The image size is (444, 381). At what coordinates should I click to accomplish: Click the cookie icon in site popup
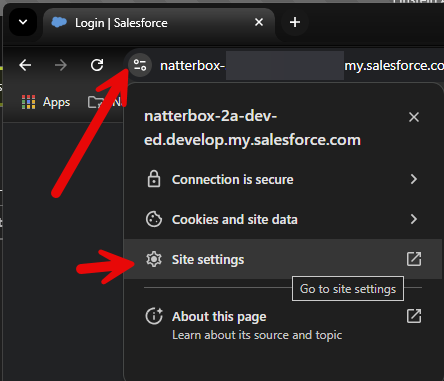pyautogui.click(x=154, y=219)
